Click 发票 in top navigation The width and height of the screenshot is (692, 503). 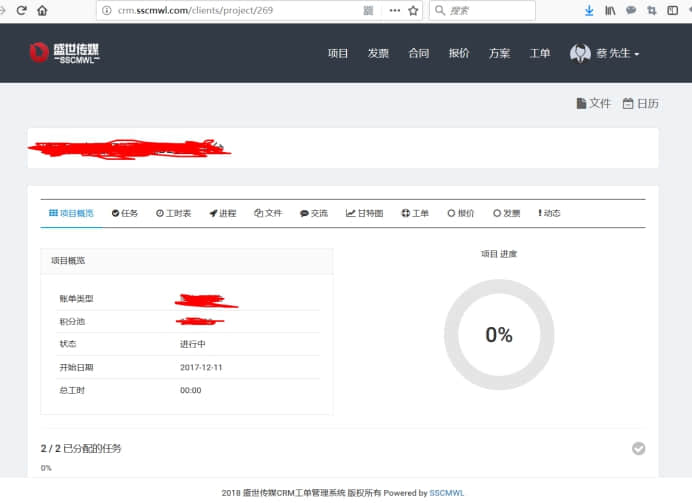(378, 53)
